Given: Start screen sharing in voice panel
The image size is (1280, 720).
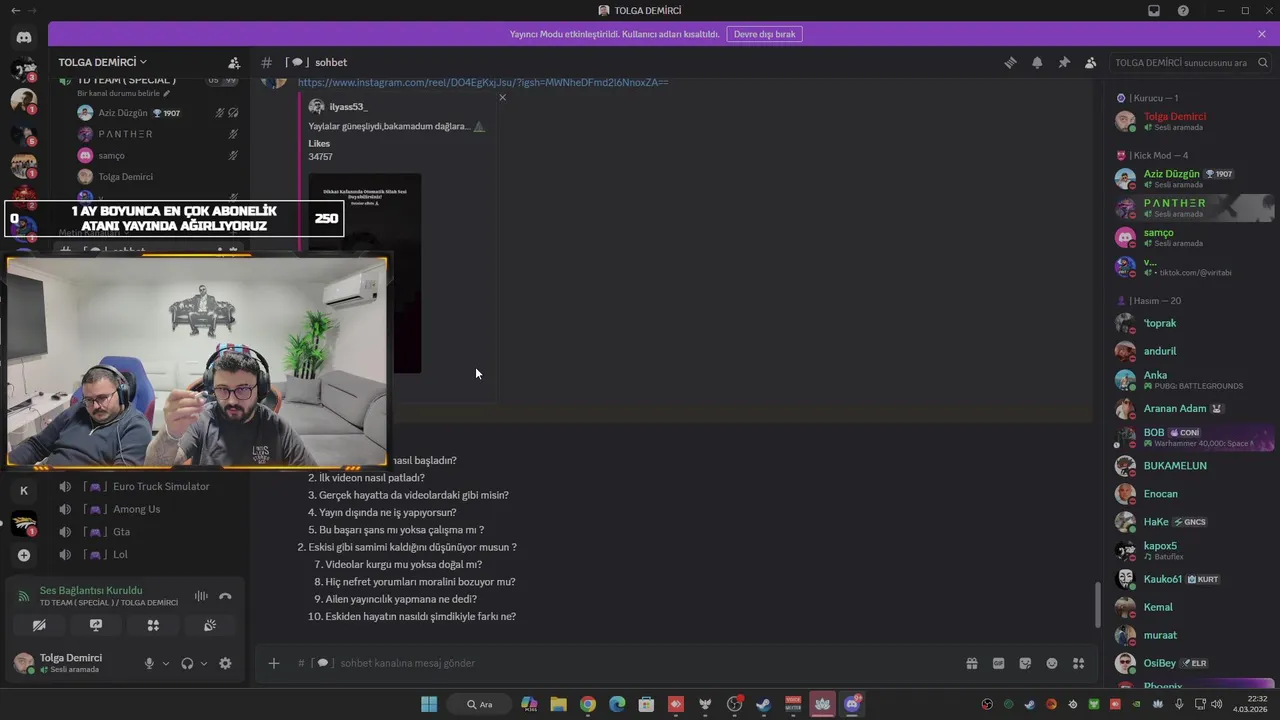Looking at the screenshot, I should (x=96, y=625).
